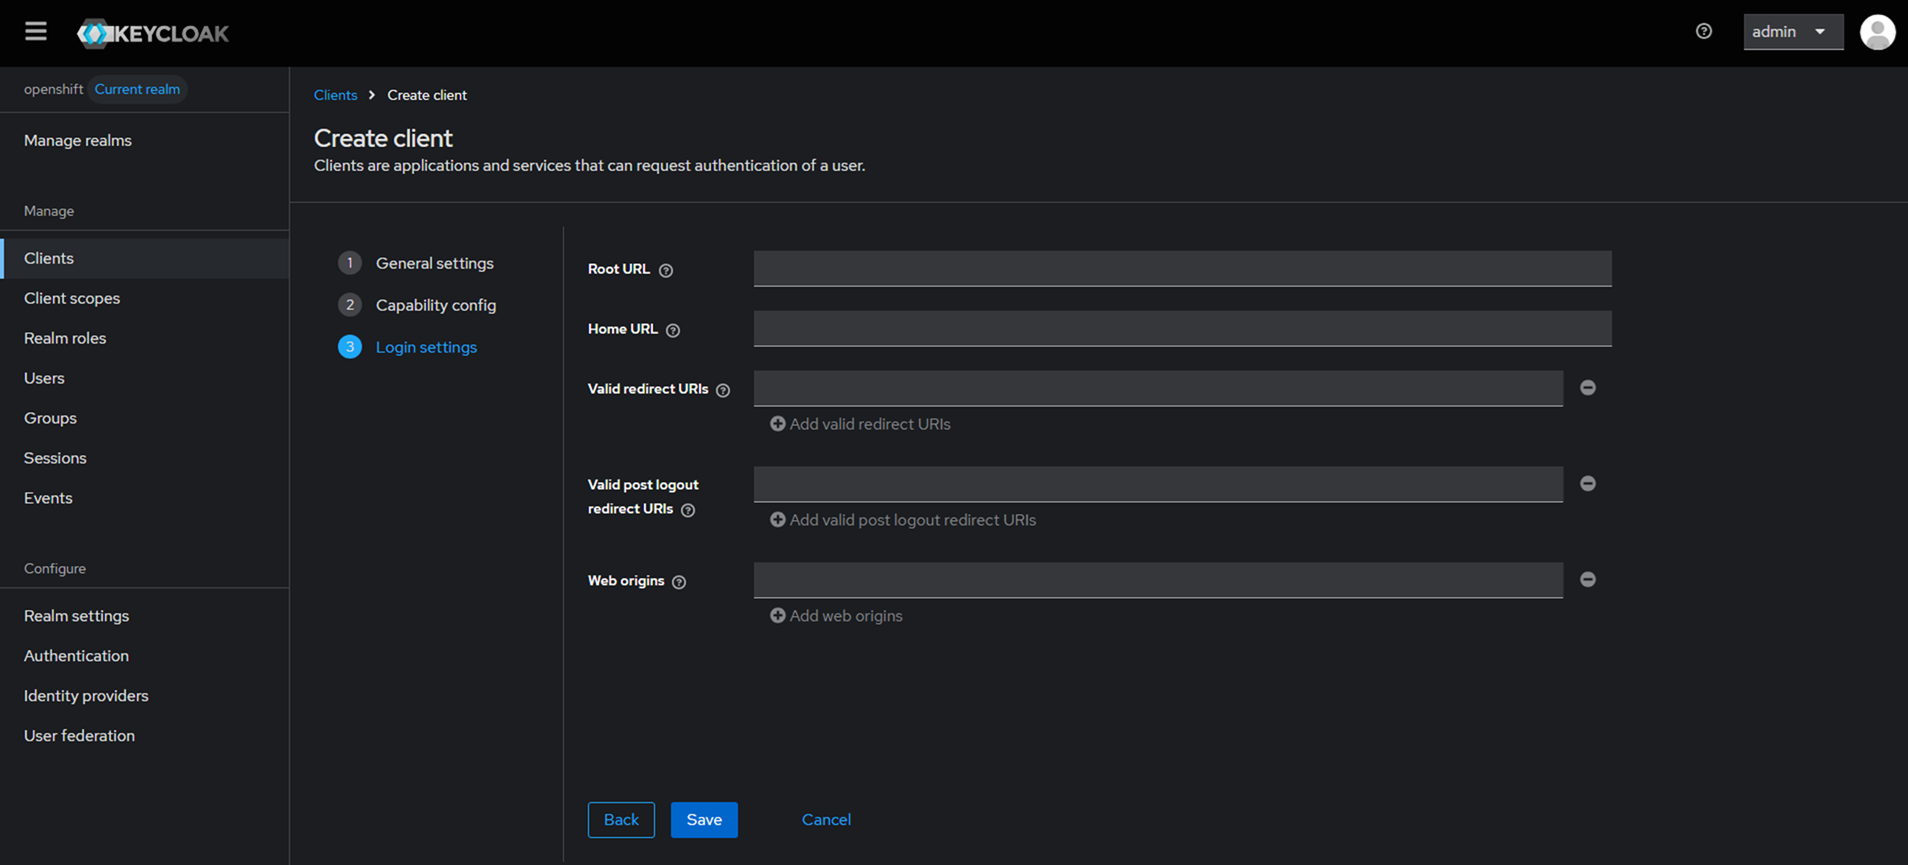Click the Clients breadcrumb link
The height and width of the screenshot is (865, 1908).
(x=335, y=95)
